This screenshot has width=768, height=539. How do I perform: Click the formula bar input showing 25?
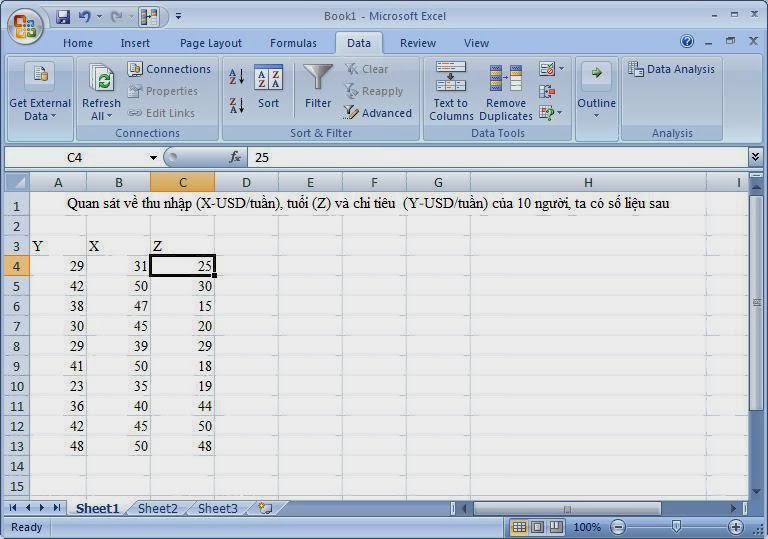[498, 157]
